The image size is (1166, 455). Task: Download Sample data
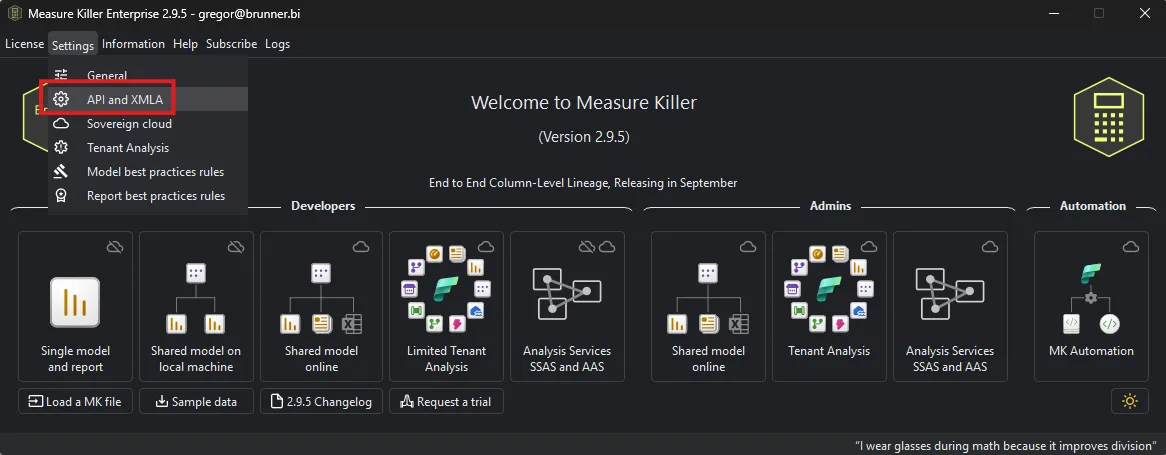[196, 401]
